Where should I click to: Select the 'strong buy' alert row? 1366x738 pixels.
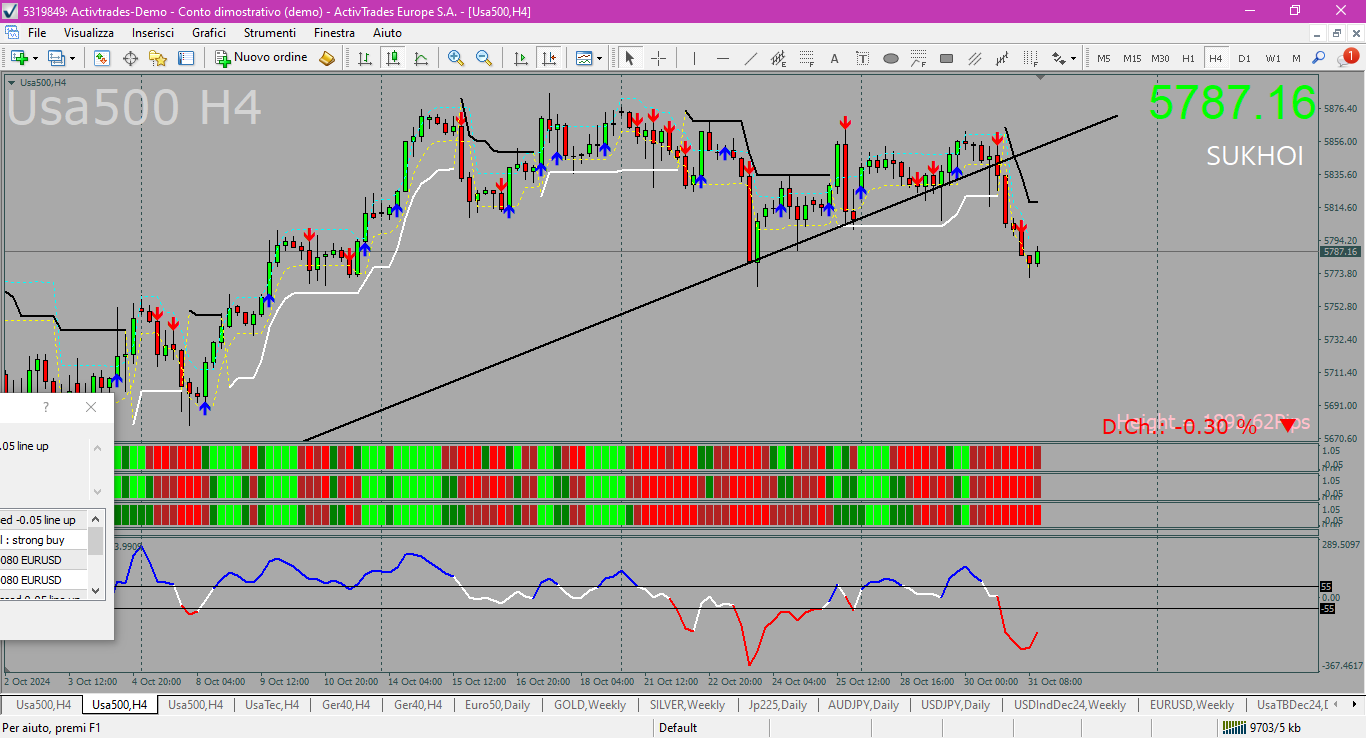[44, 540]
